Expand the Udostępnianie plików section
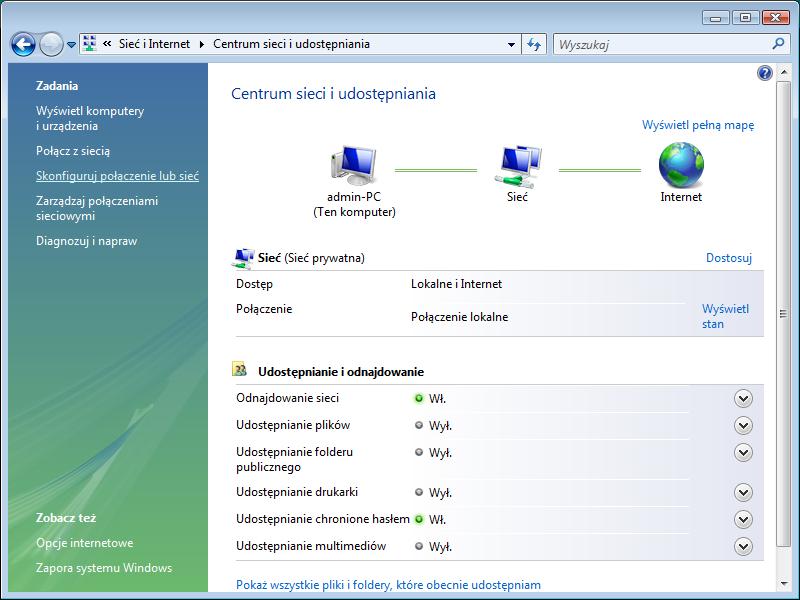 pyautogui.click(x=742, y=425)
